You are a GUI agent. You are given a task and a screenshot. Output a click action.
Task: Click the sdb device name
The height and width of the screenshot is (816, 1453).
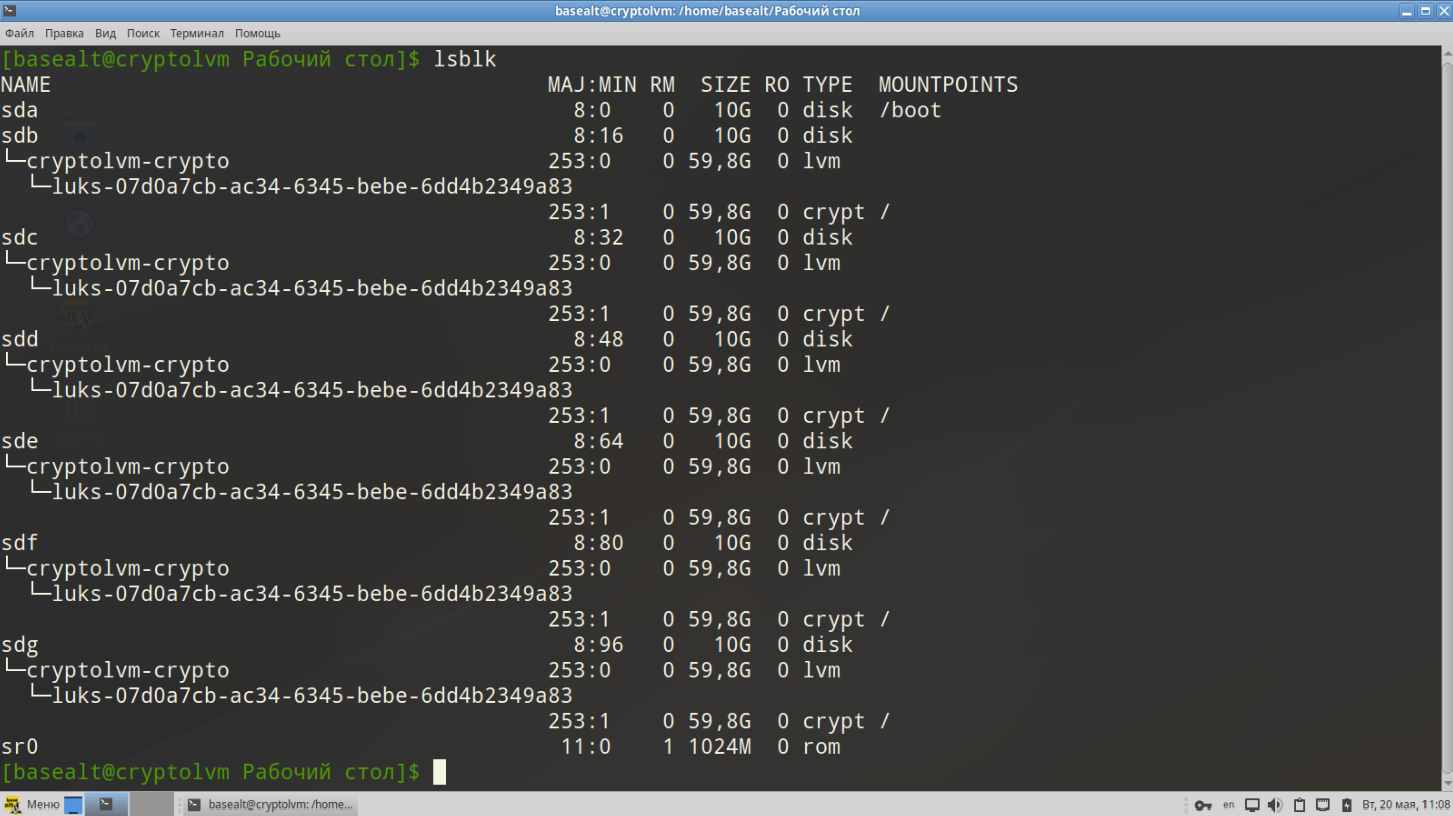(20, 136)
